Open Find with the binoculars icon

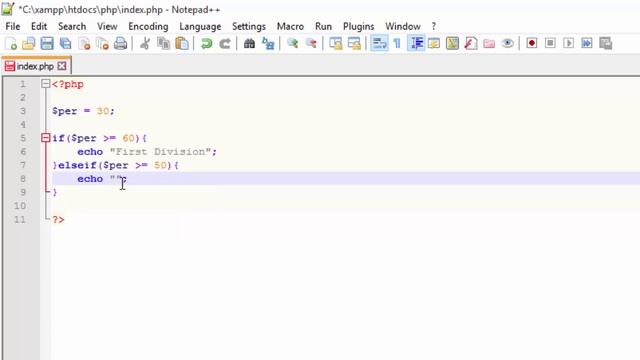click(249, 43)
